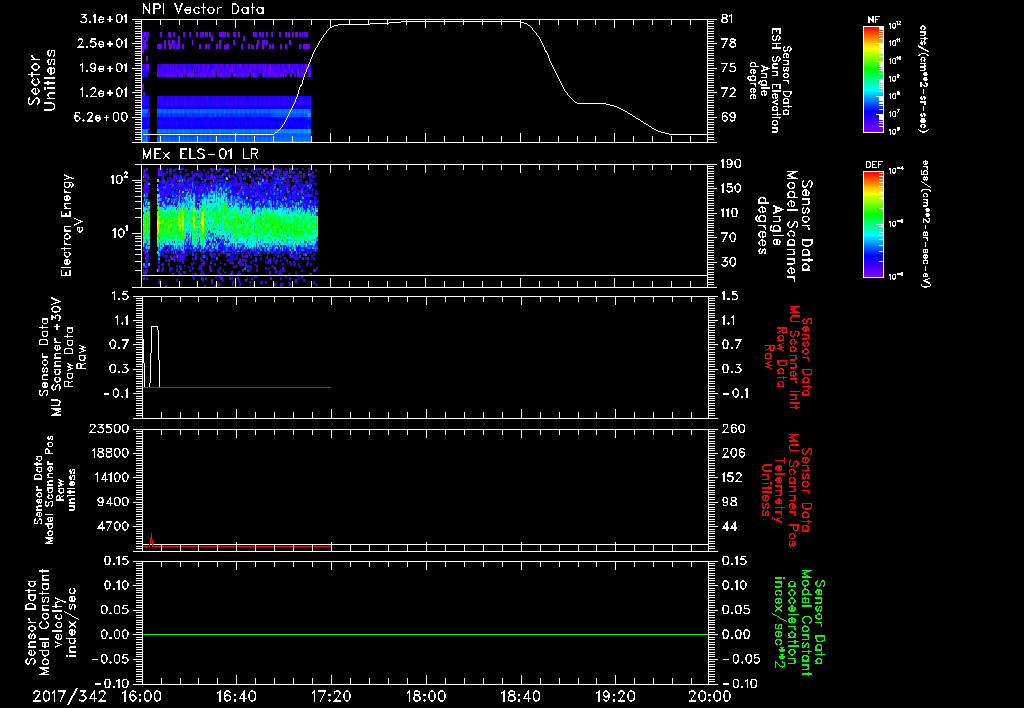Image resolution: width=1024 pixels, height=708 pixels.
Task: Click the 18:00 time tick label
Action: tap(426, 696)
